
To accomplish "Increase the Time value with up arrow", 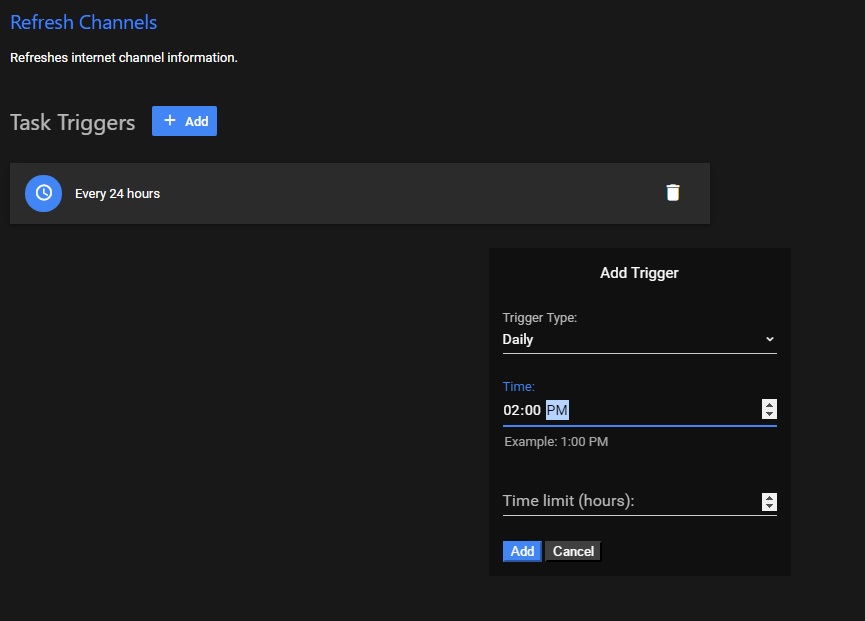I will click(x=769, y=405).
